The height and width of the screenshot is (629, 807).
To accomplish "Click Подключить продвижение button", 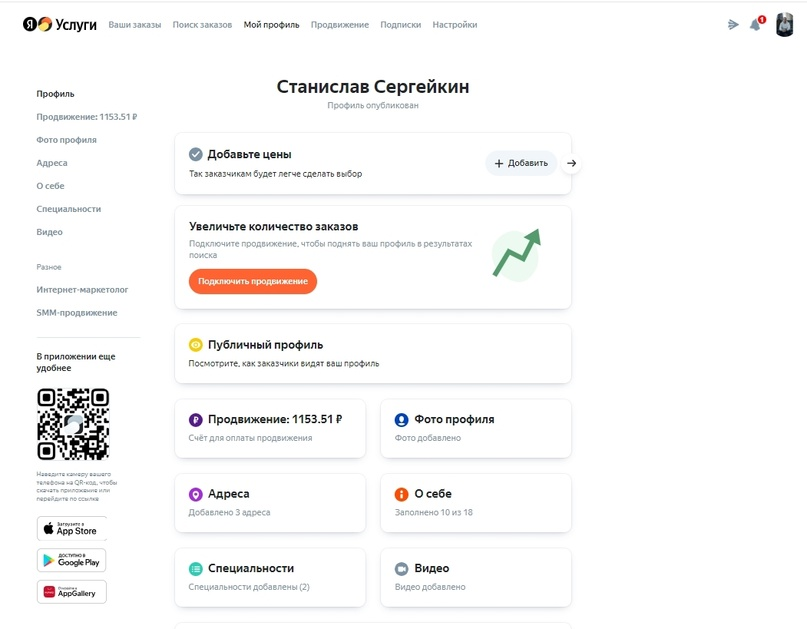I will [x=254, y=283].
